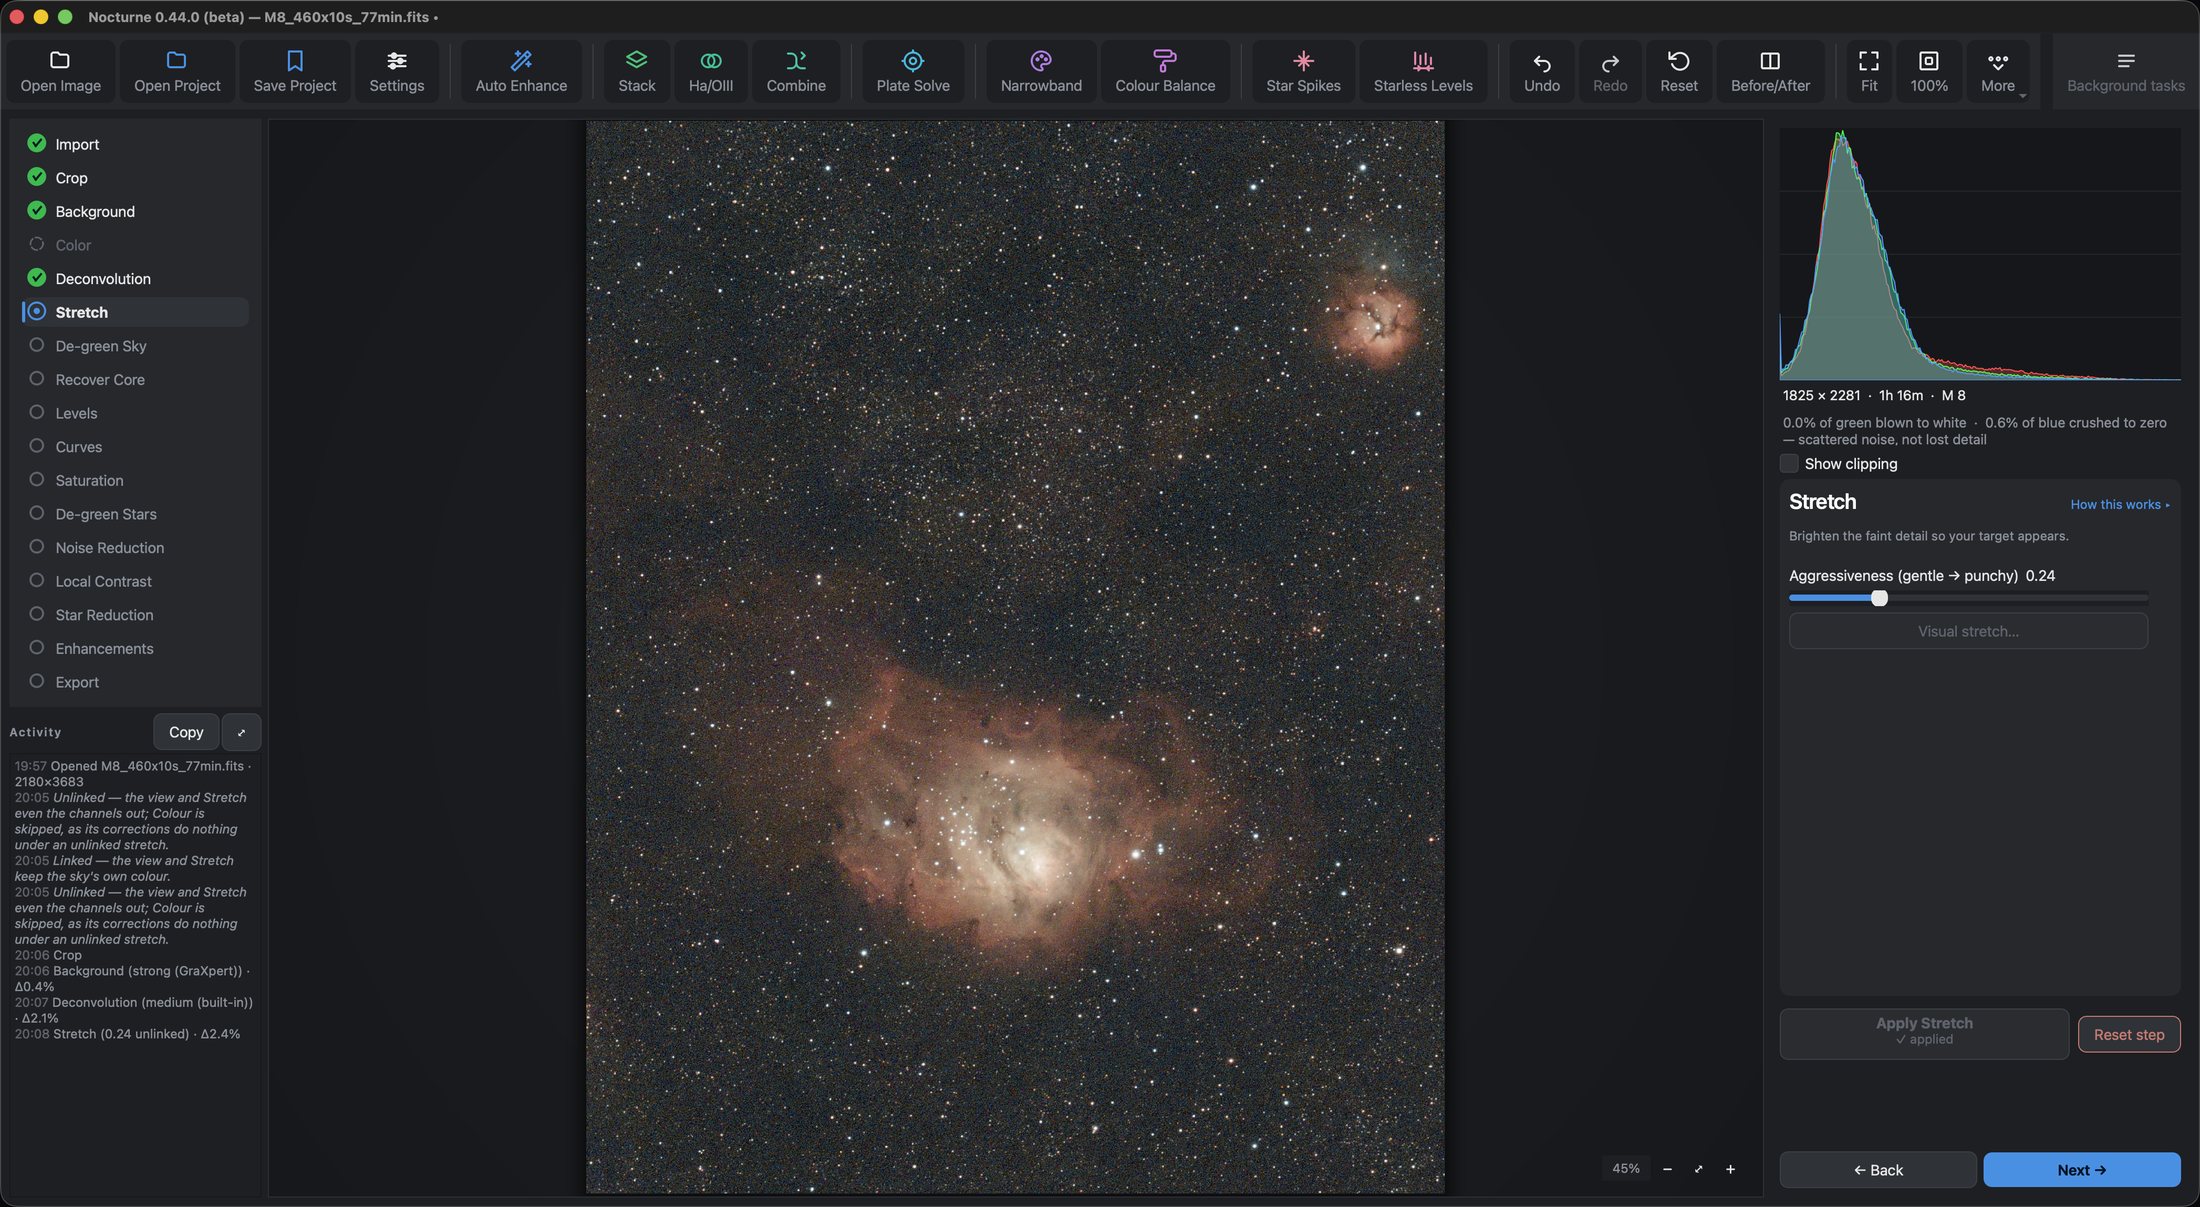This screenshot has width=2200, height=1207.
Task: Launch the Ha/OIII tool
Action: point(710,71)
